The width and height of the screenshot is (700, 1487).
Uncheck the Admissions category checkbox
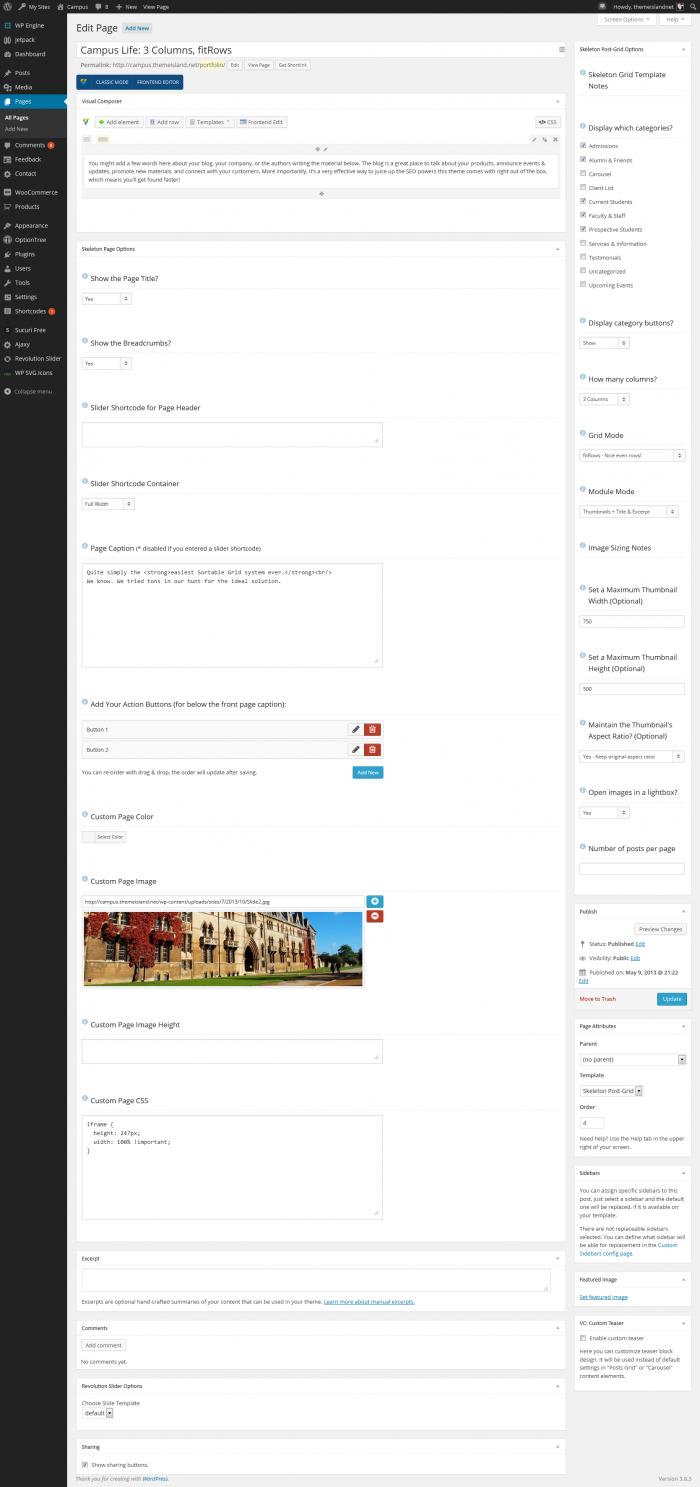tap(584, 146)
